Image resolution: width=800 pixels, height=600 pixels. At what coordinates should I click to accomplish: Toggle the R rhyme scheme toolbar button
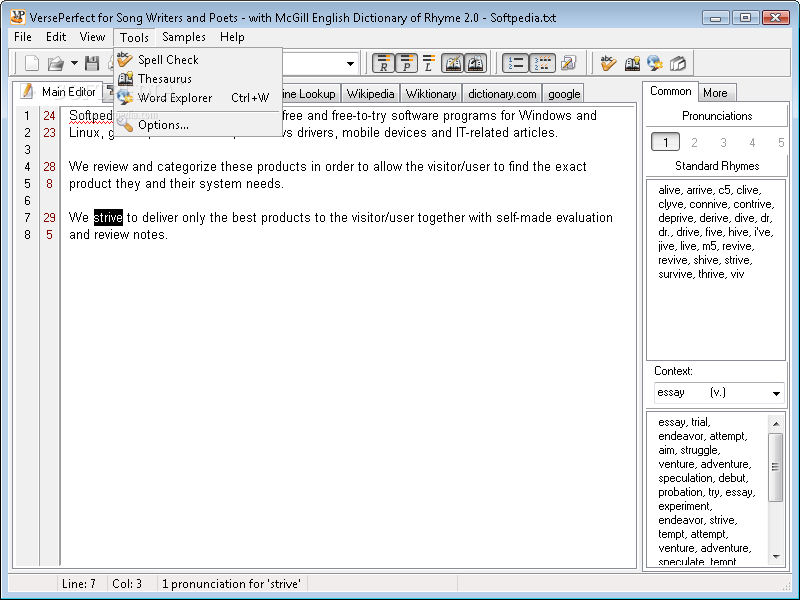coord(383,63)
